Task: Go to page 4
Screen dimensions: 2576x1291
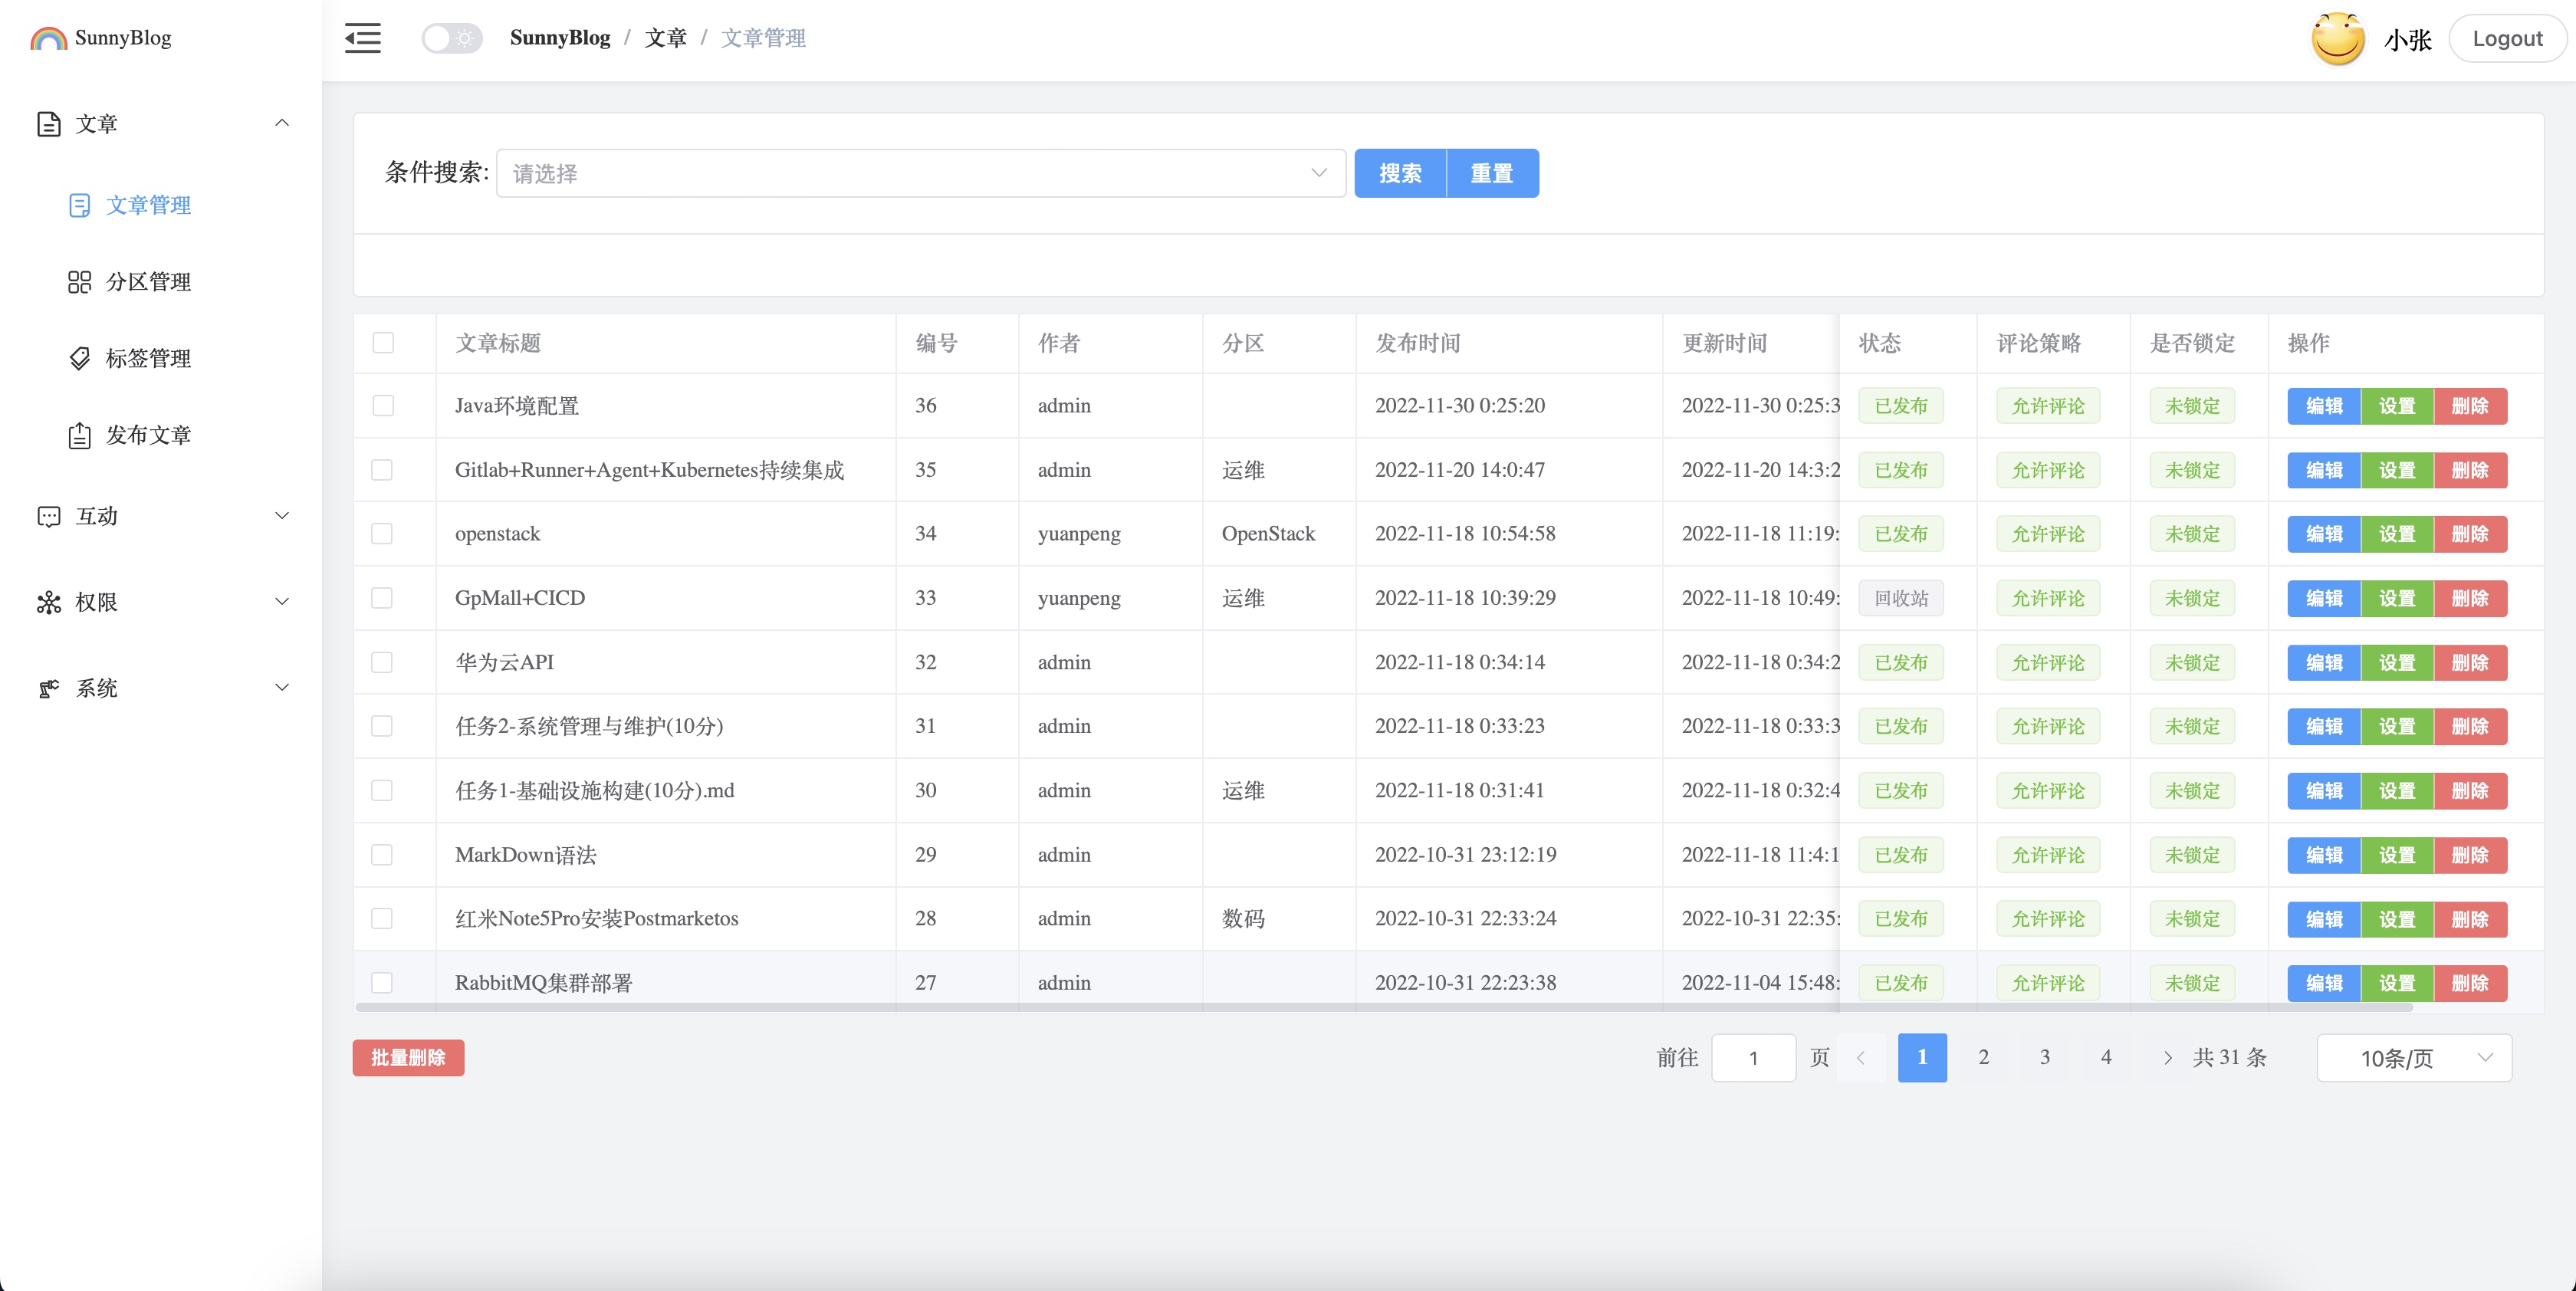Action: point(2106,1058)
